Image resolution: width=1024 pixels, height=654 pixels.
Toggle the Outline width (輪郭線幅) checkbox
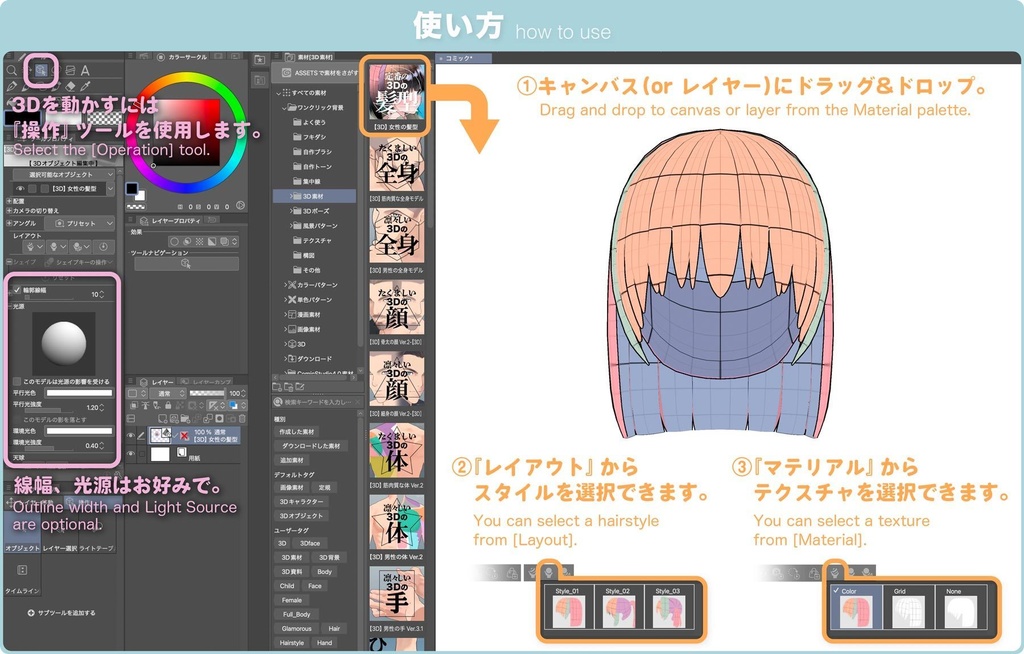pyautogui.click(x=17, y=290)
